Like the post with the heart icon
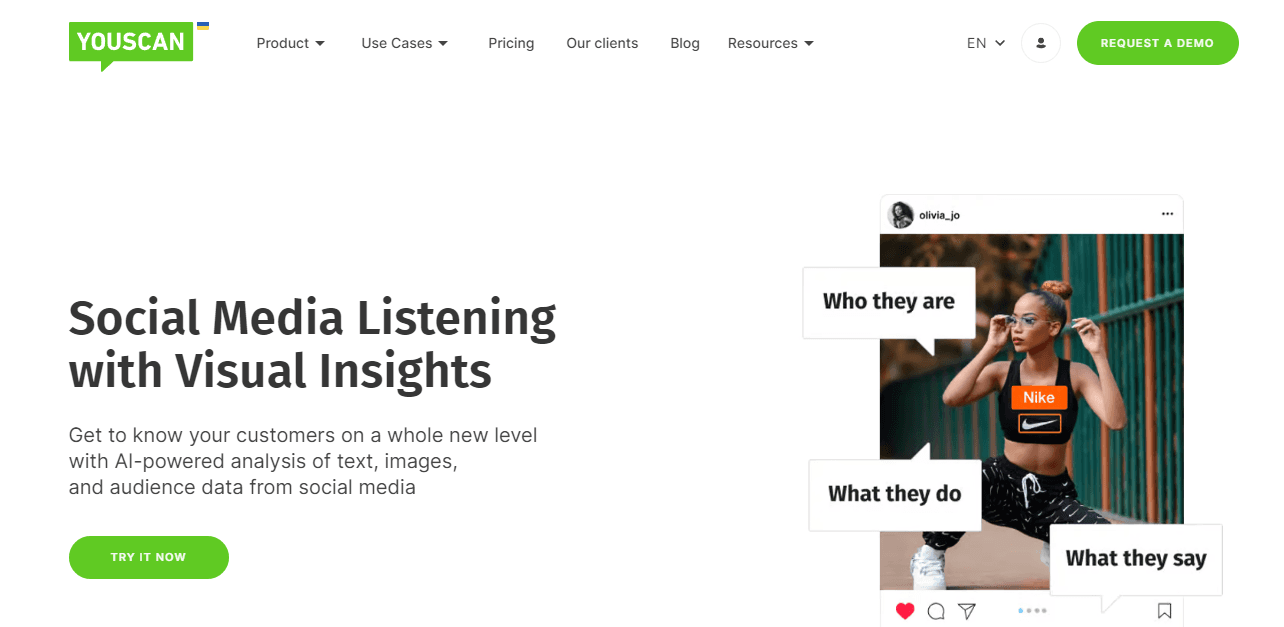Viewport: 1284px width, 627px height. pos(905,610)
